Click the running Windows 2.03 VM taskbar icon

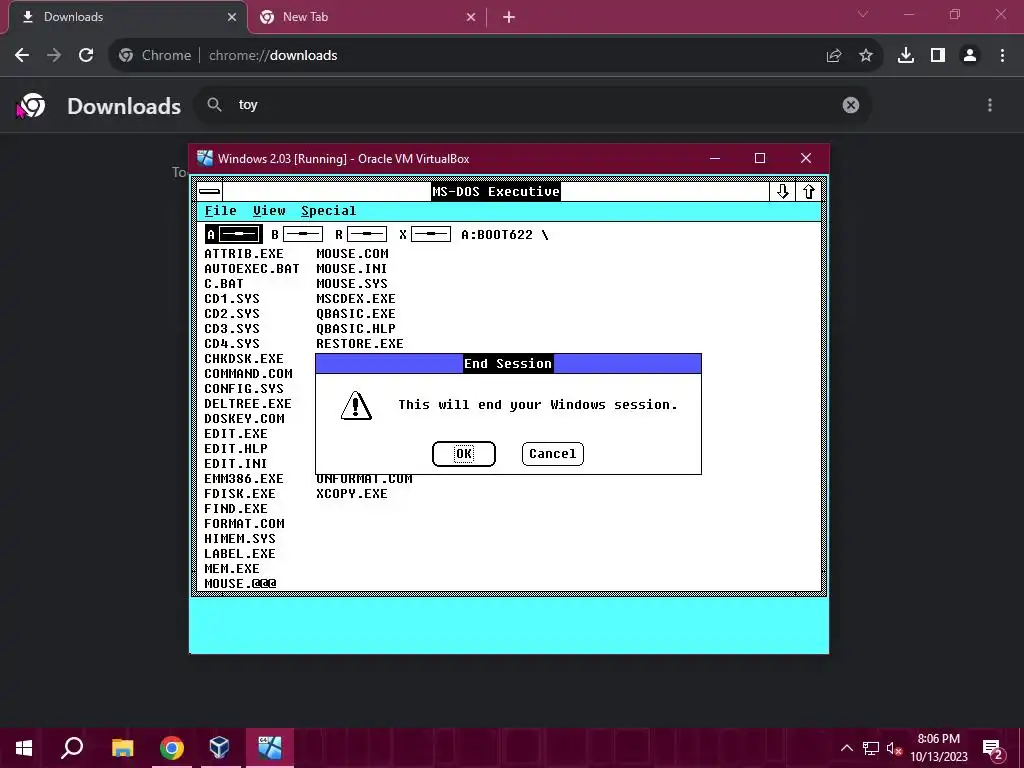coord(269,748)
